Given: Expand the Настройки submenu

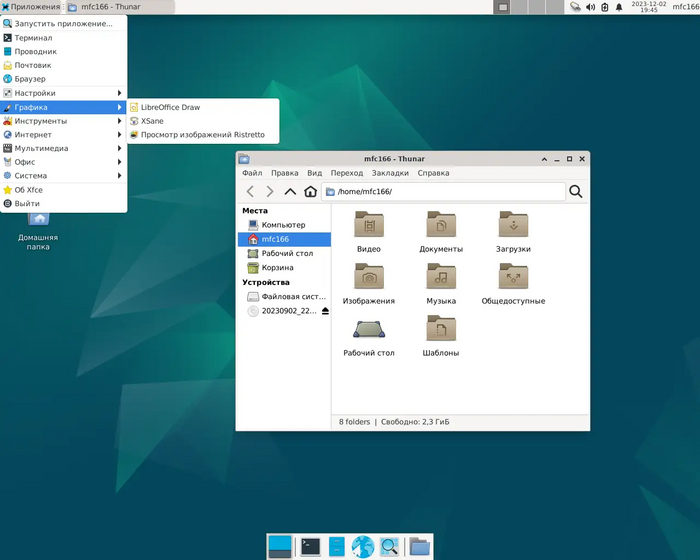Looking at the screenshot, I should [x=63, y=93].
